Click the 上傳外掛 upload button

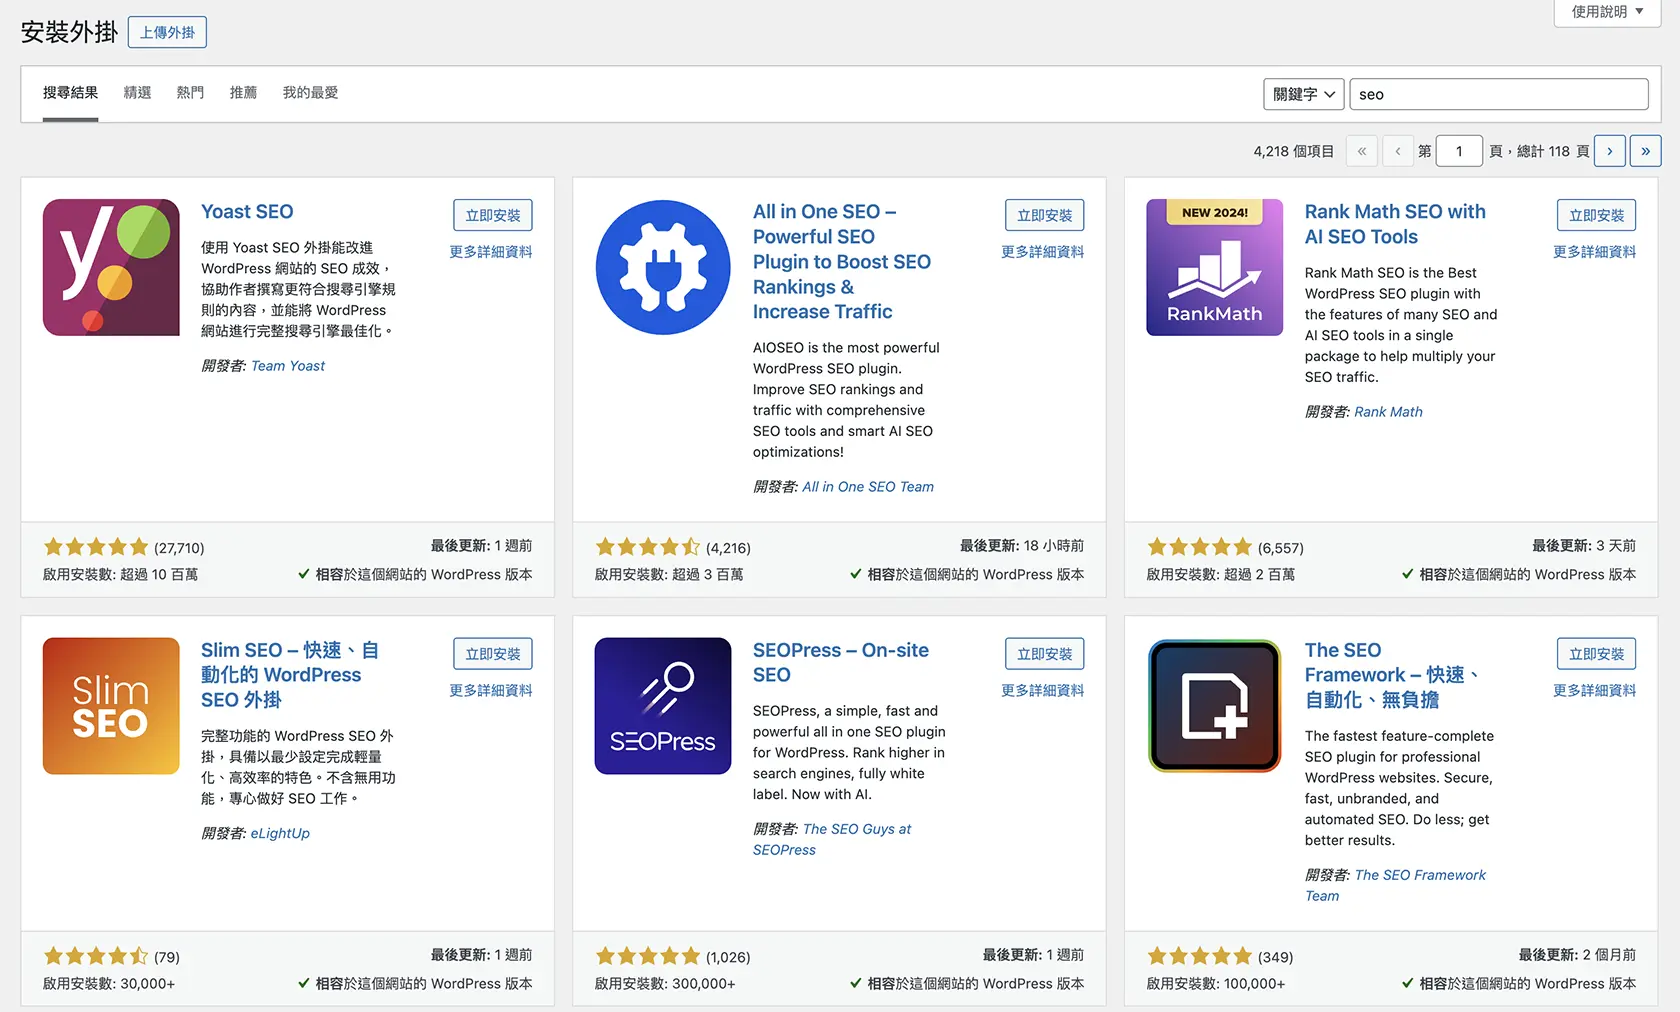(x=167, y=32)
